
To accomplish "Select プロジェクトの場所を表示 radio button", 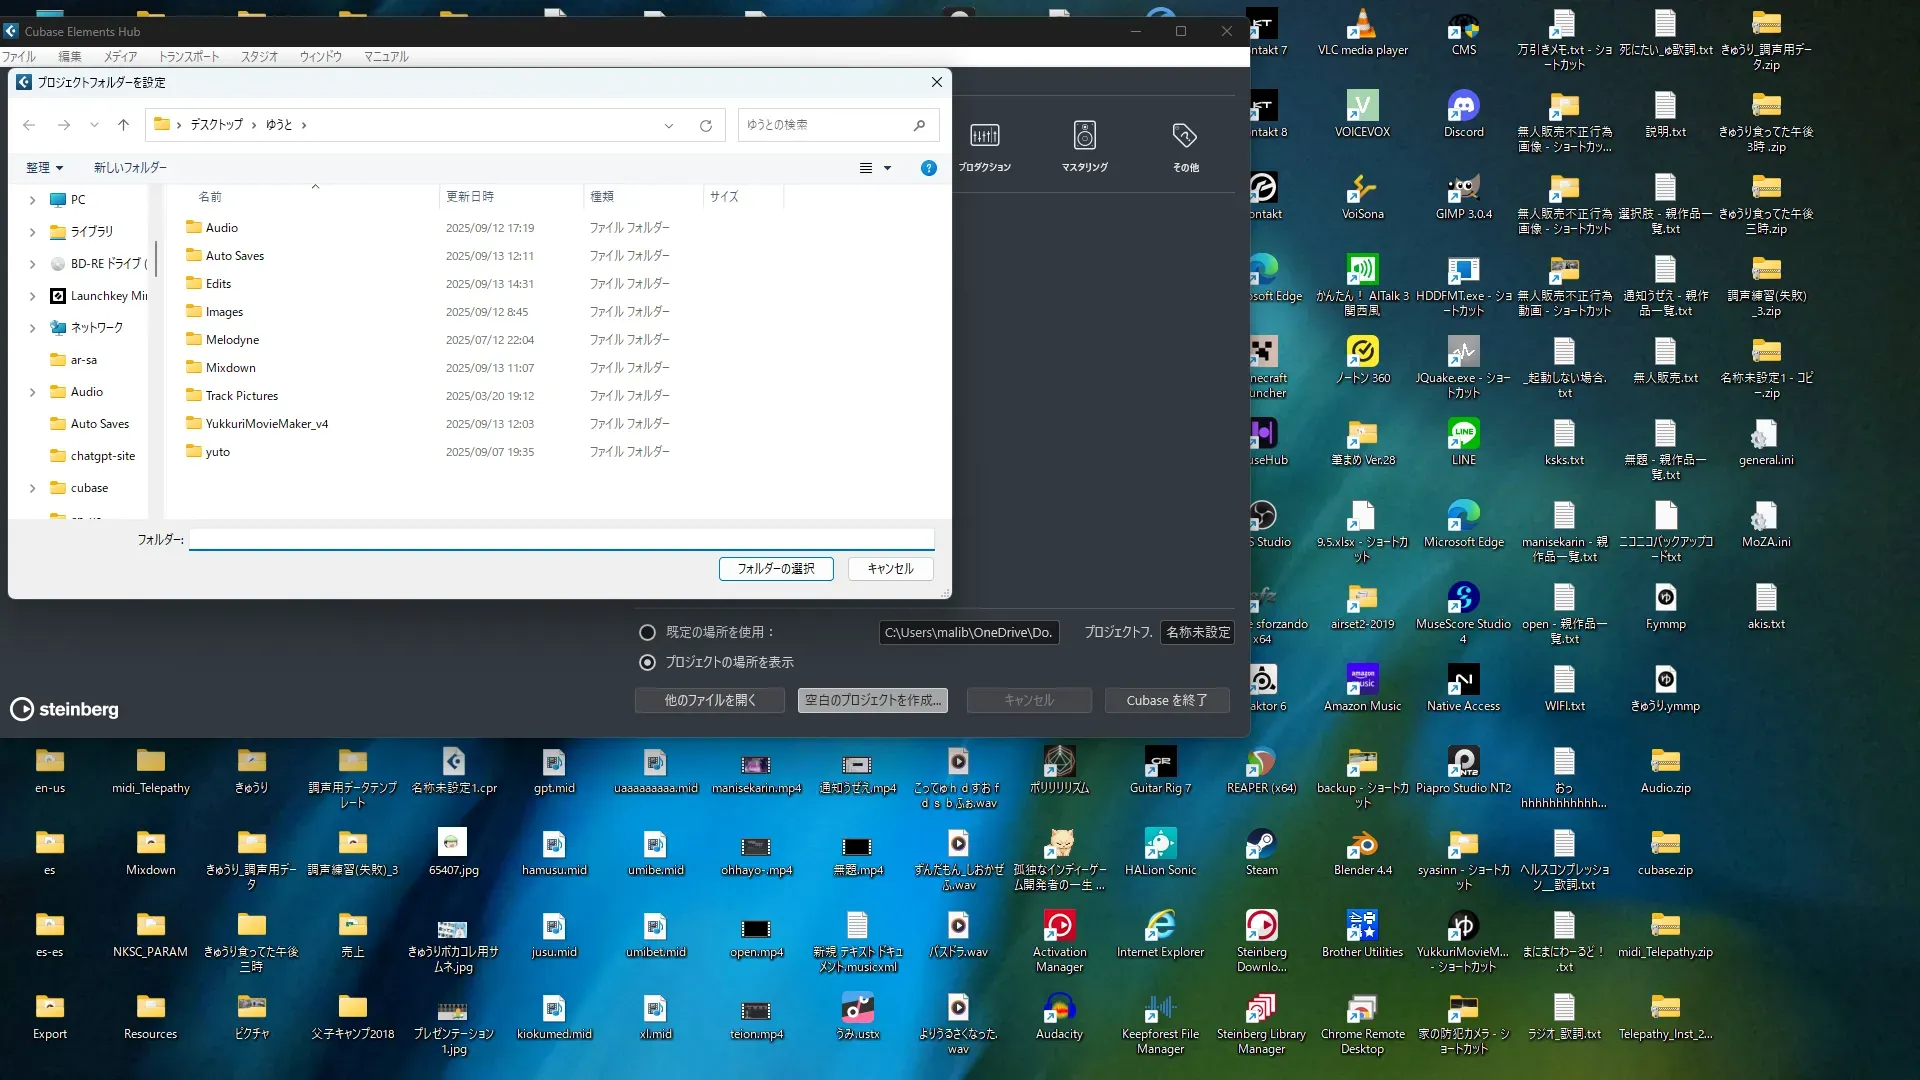I will pyautogui.click(x=647, y=662).
